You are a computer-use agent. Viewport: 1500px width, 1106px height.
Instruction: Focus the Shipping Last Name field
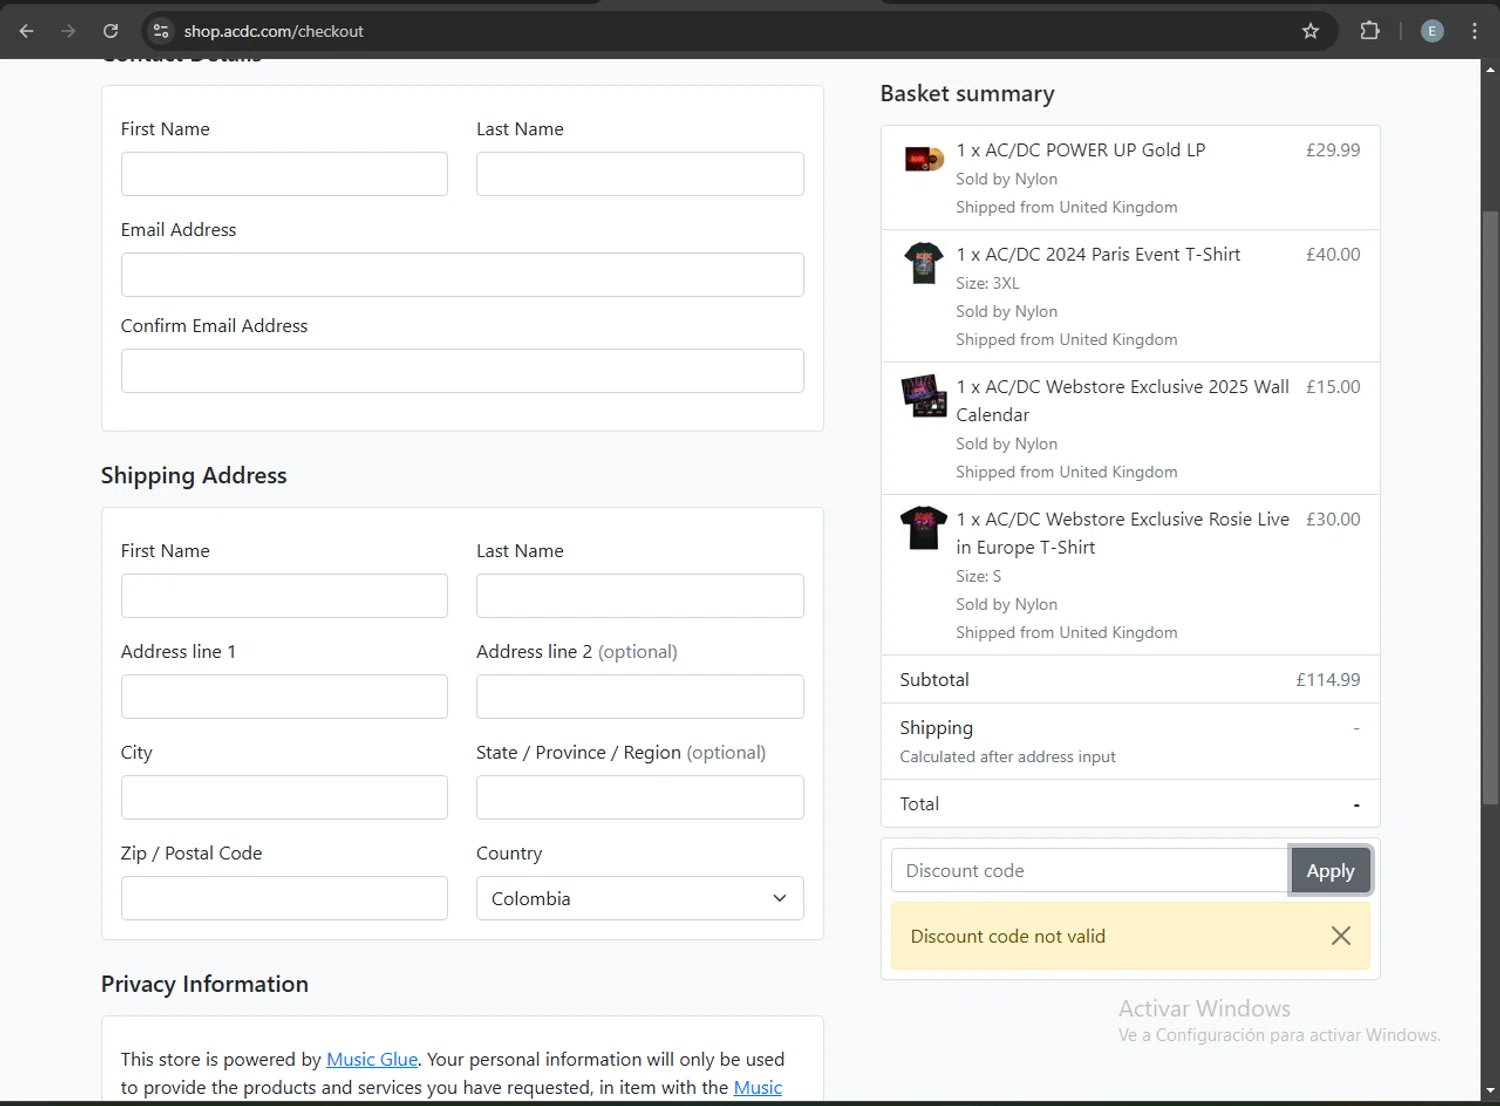[x=640, y=596]
